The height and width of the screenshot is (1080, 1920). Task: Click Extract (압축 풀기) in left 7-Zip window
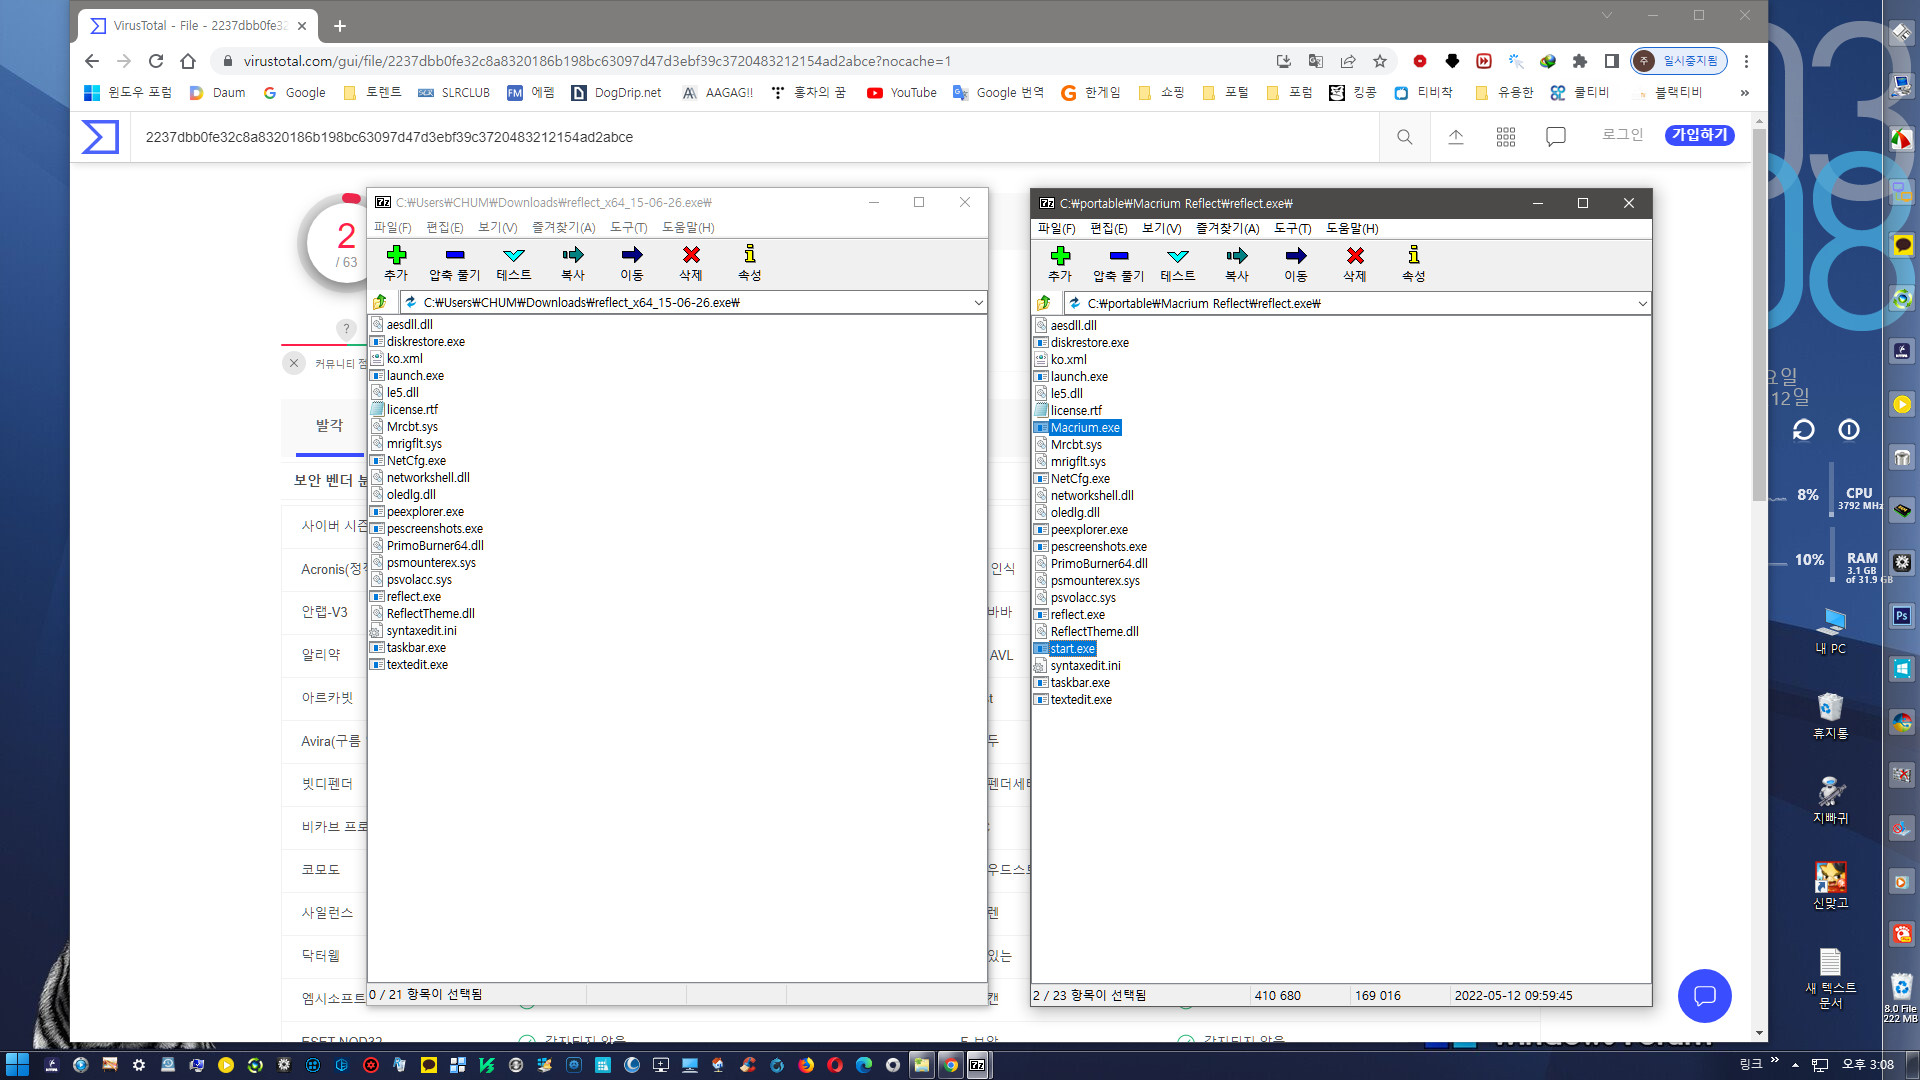click(x=455, y=263)
